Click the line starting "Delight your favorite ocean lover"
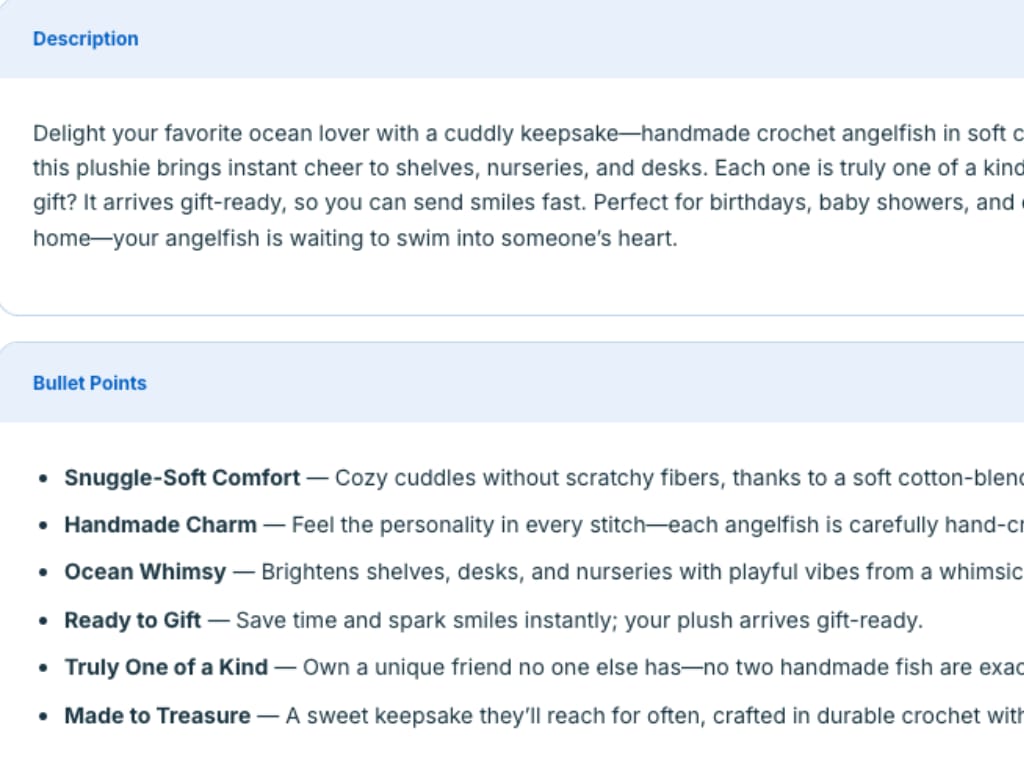Viewport: 1024px width, 768px height. coord(300,134)
